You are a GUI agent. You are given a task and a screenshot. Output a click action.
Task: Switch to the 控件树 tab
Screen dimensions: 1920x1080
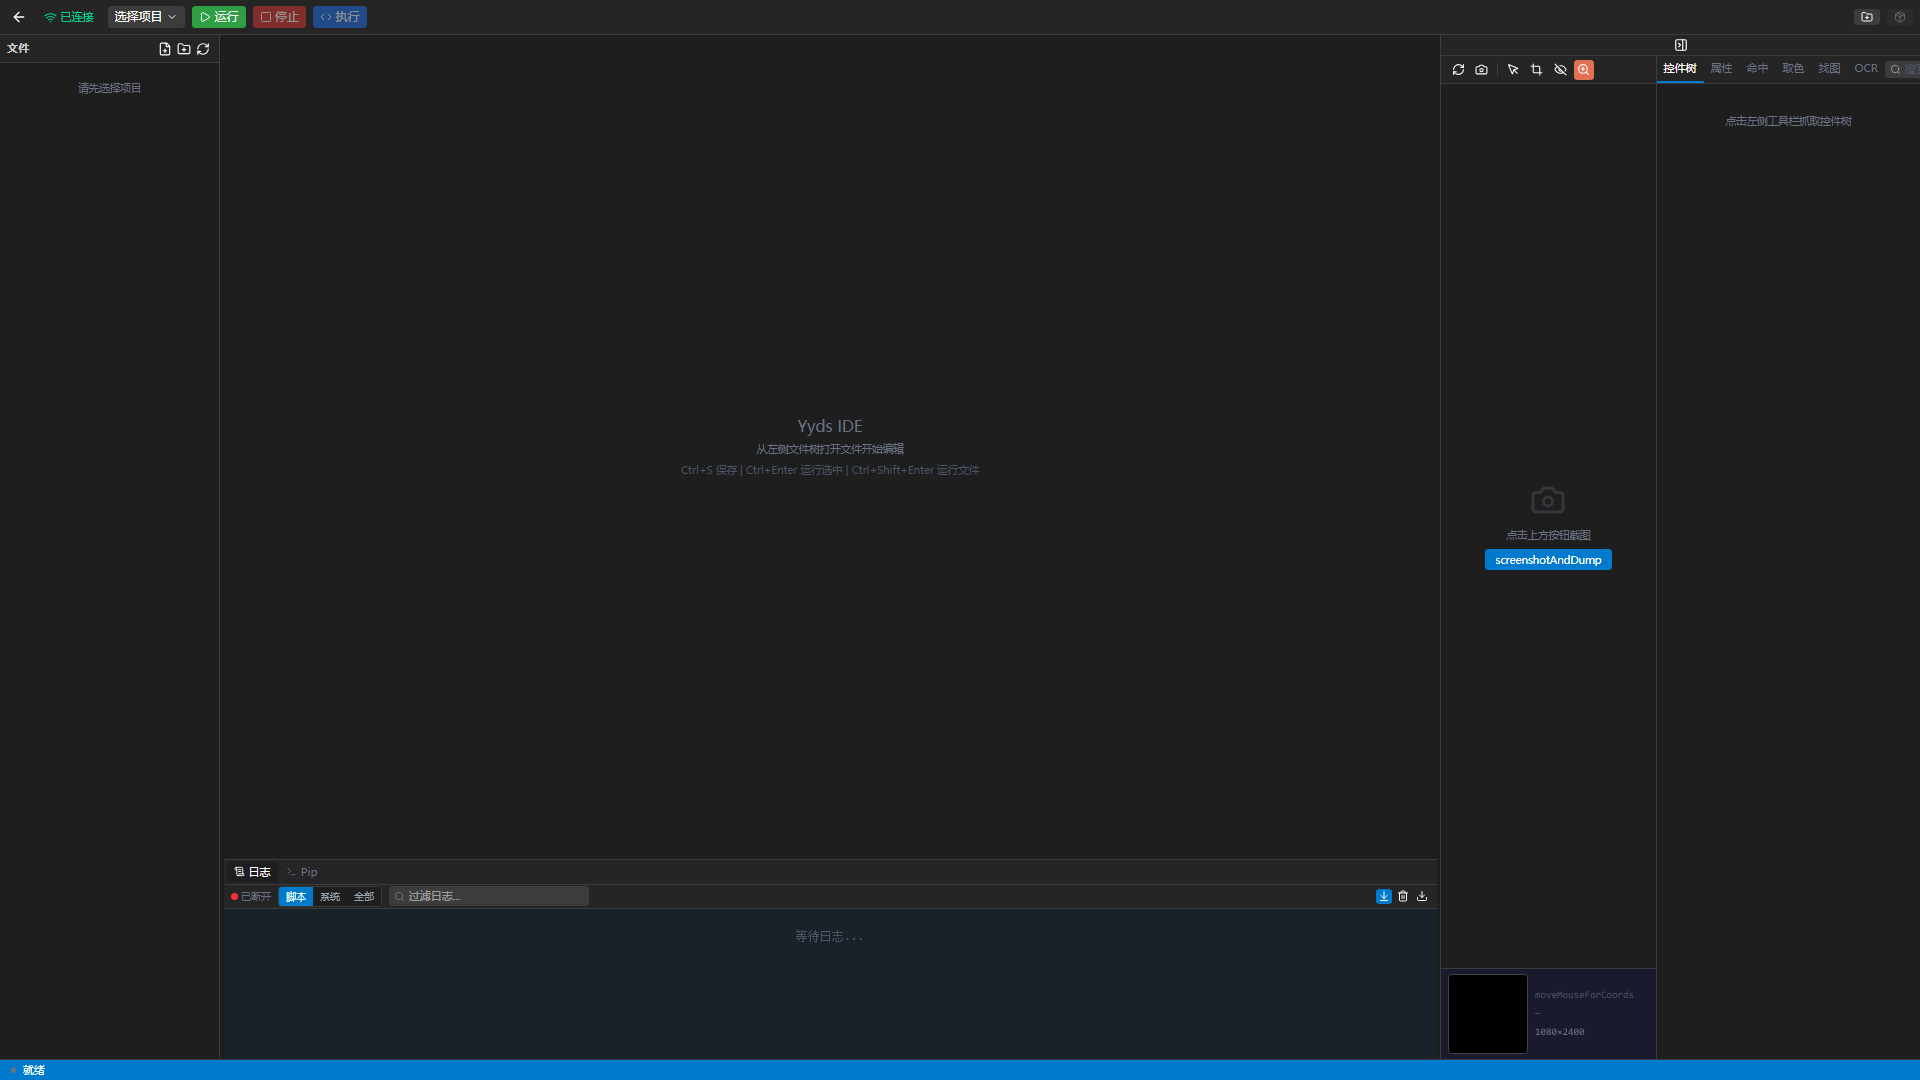1680,69
